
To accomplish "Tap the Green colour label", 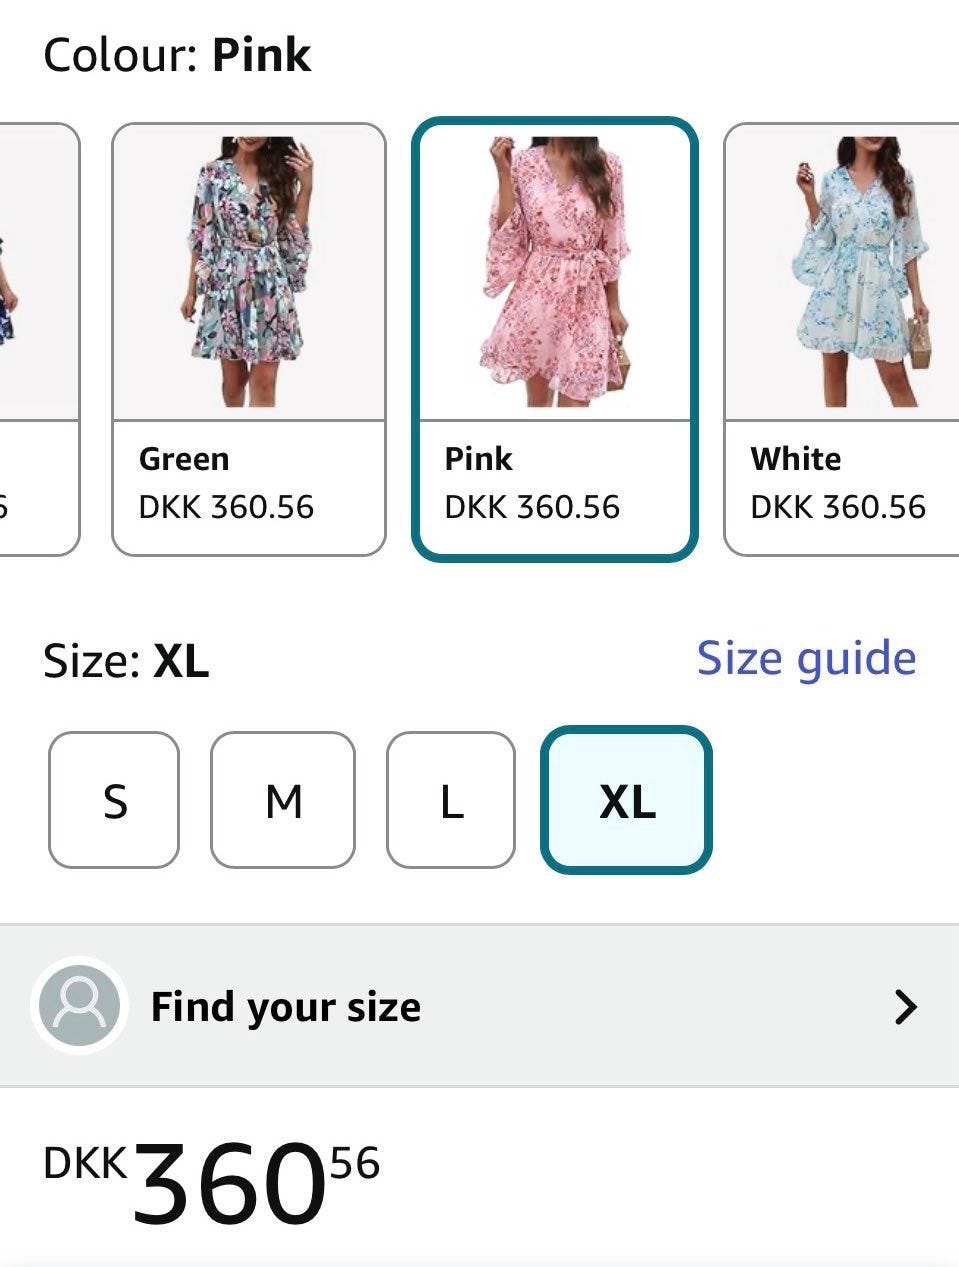I will [x=184, y=459].
